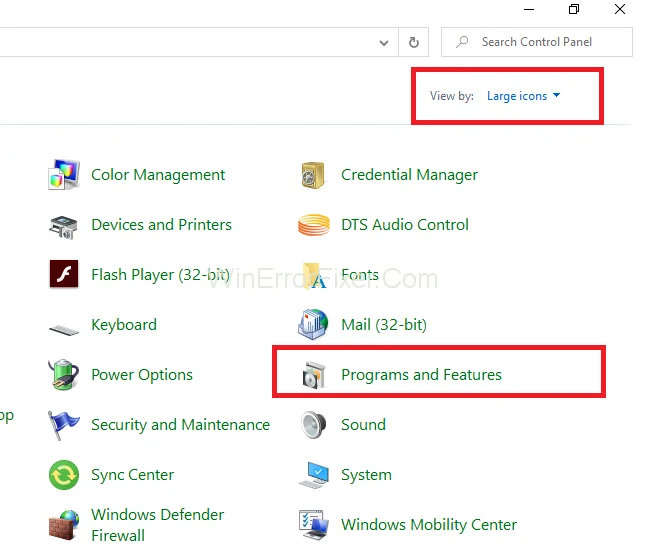Minimize the Control Panel window

(x=529, y=9)
